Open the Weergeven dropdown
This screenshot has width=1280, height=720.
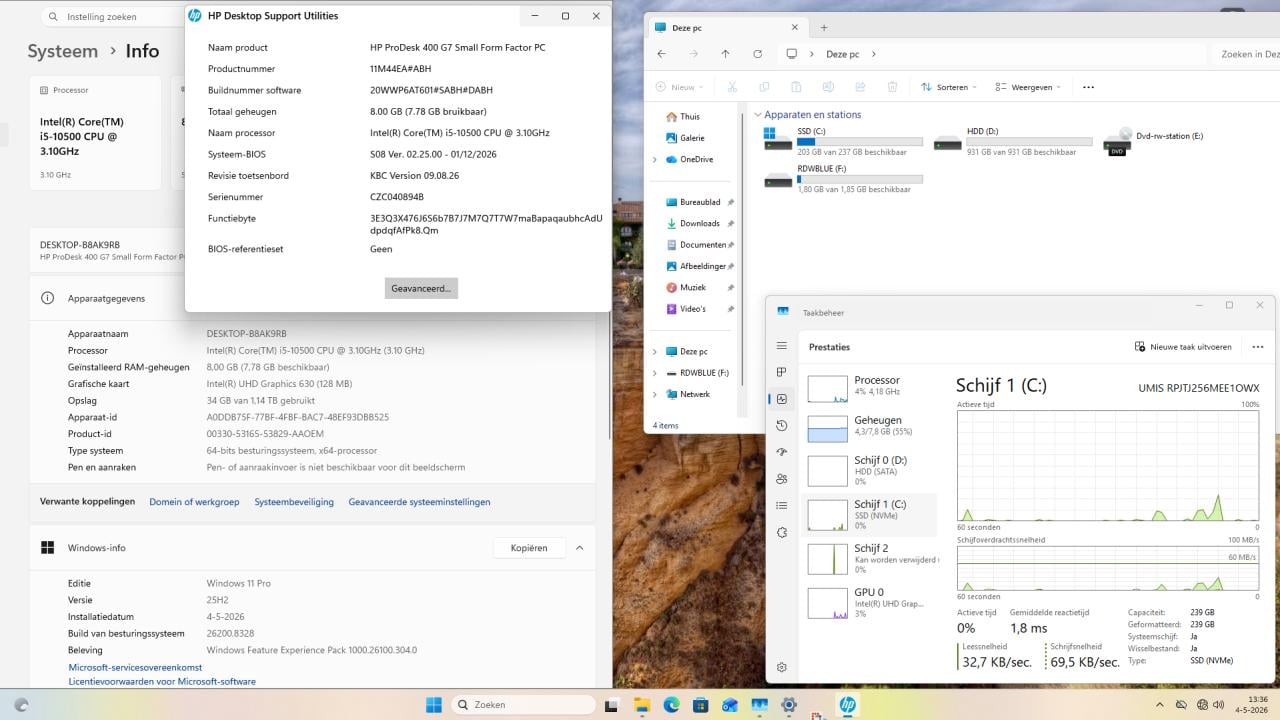coord(1028,87)
